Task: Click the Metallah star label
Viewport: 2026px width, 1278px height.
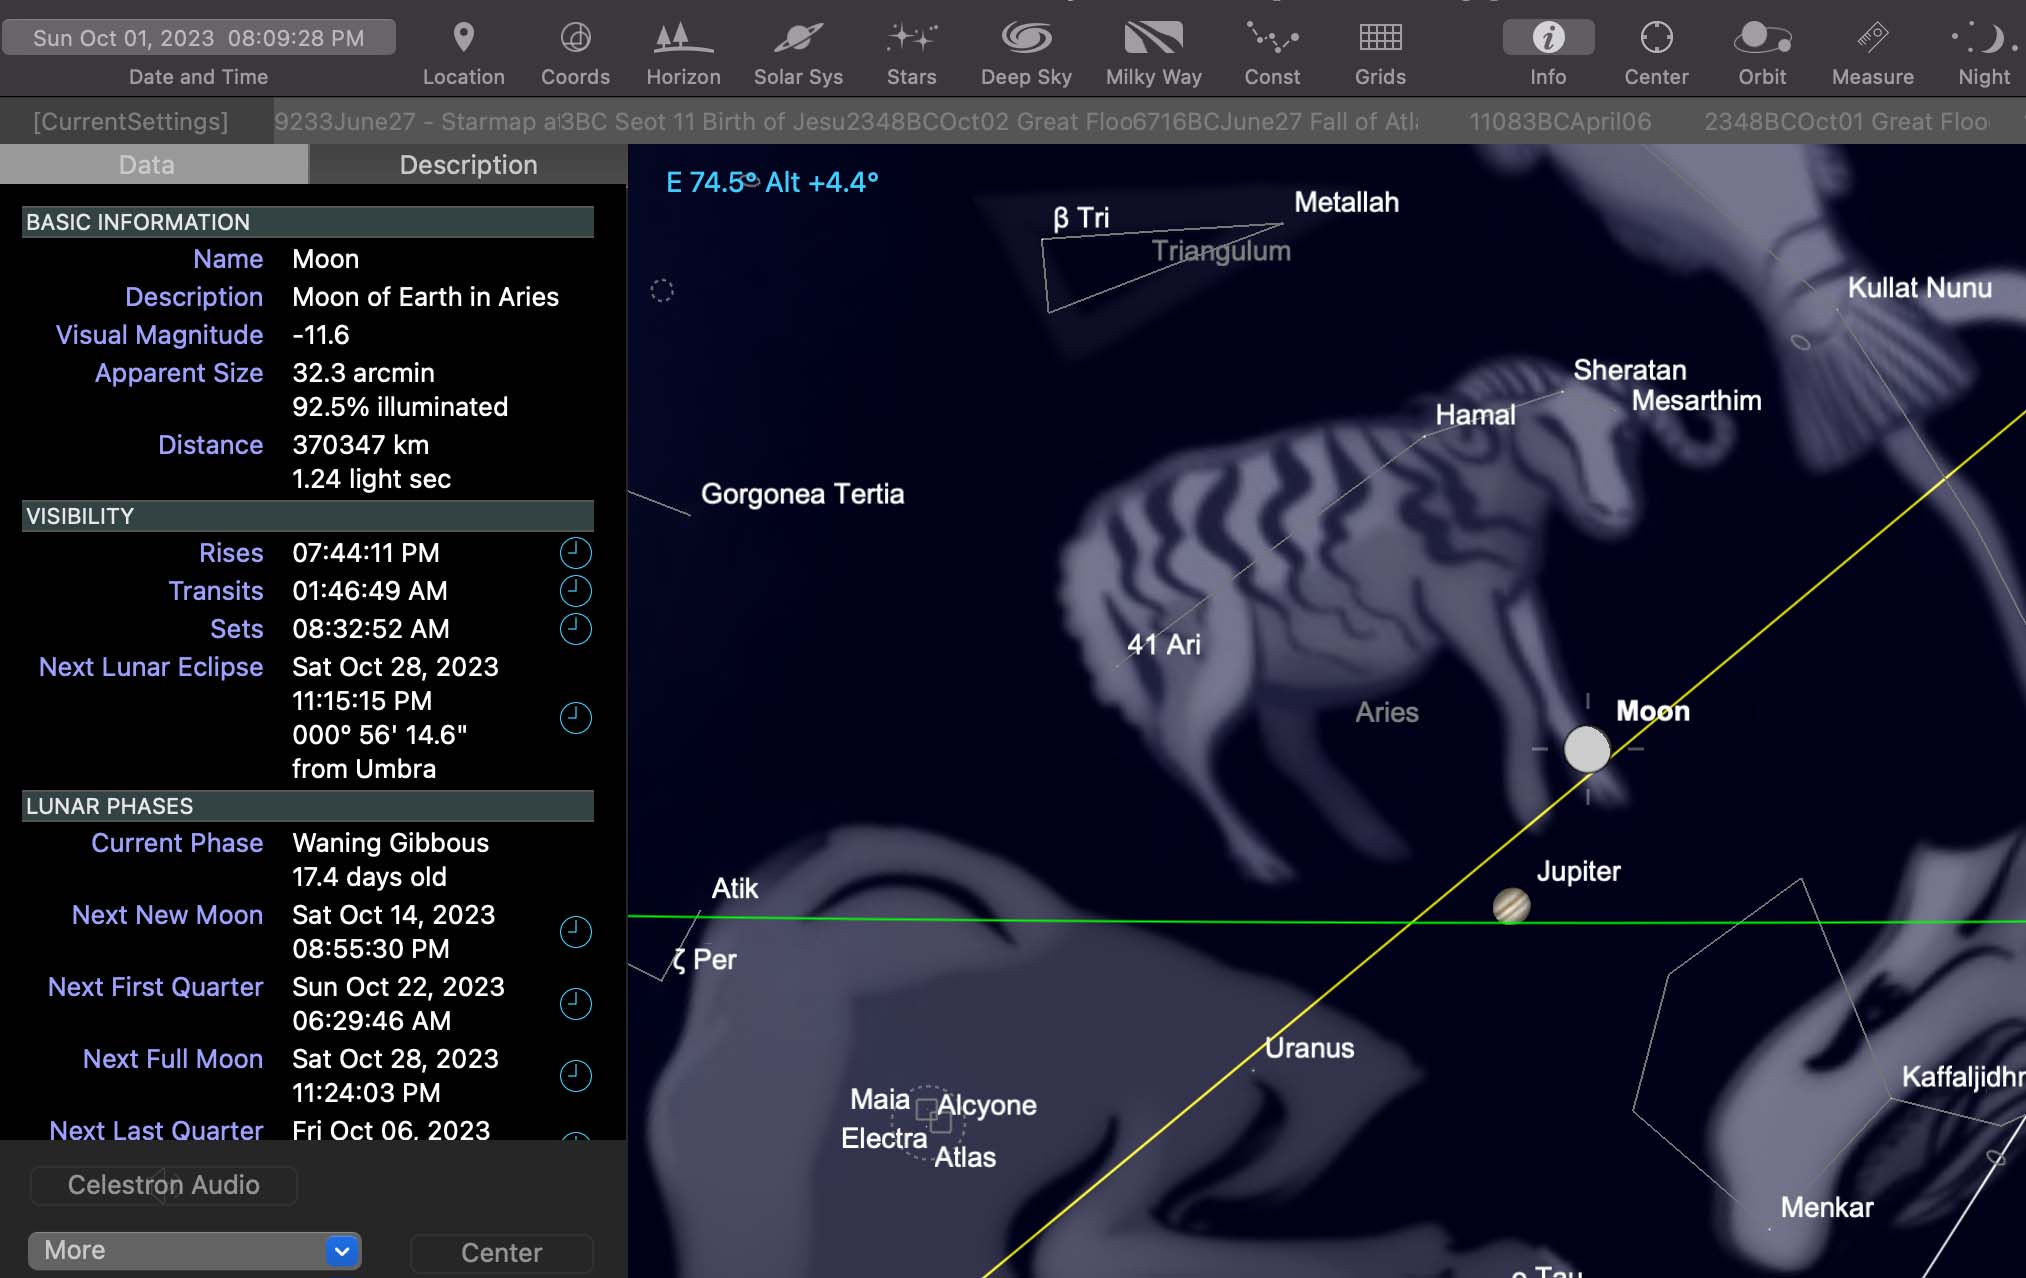Action: pyautogui.click(x=1346, y=202)
